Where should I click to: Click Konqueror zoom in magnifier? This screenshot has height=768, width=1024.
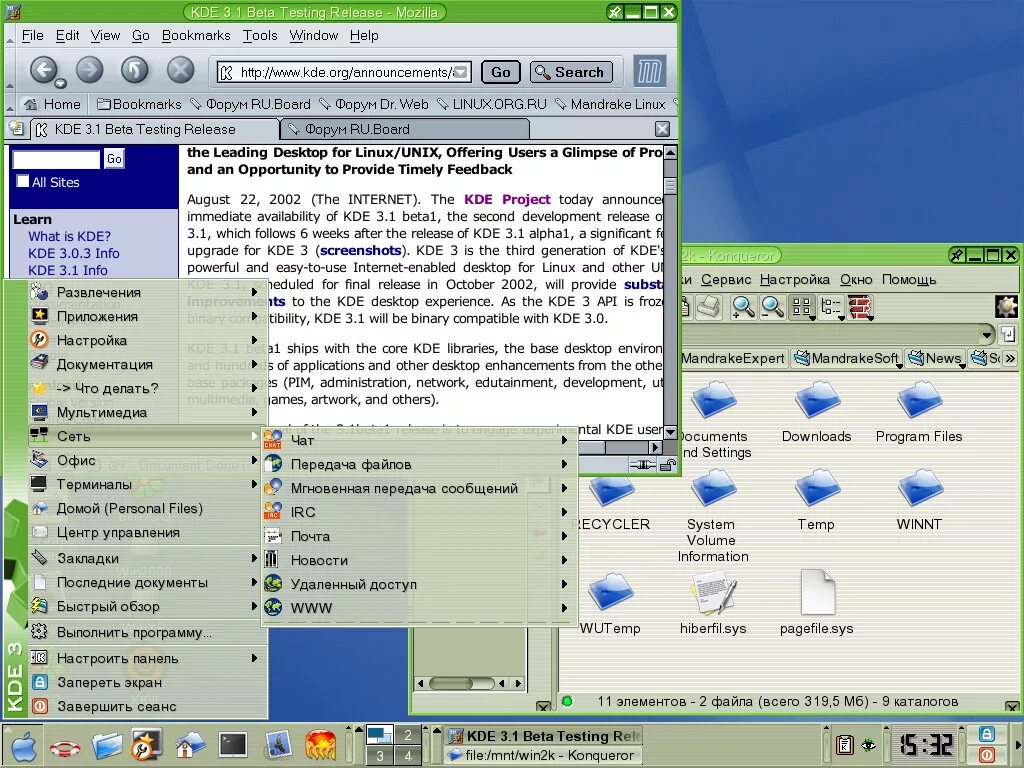point(743,307)
